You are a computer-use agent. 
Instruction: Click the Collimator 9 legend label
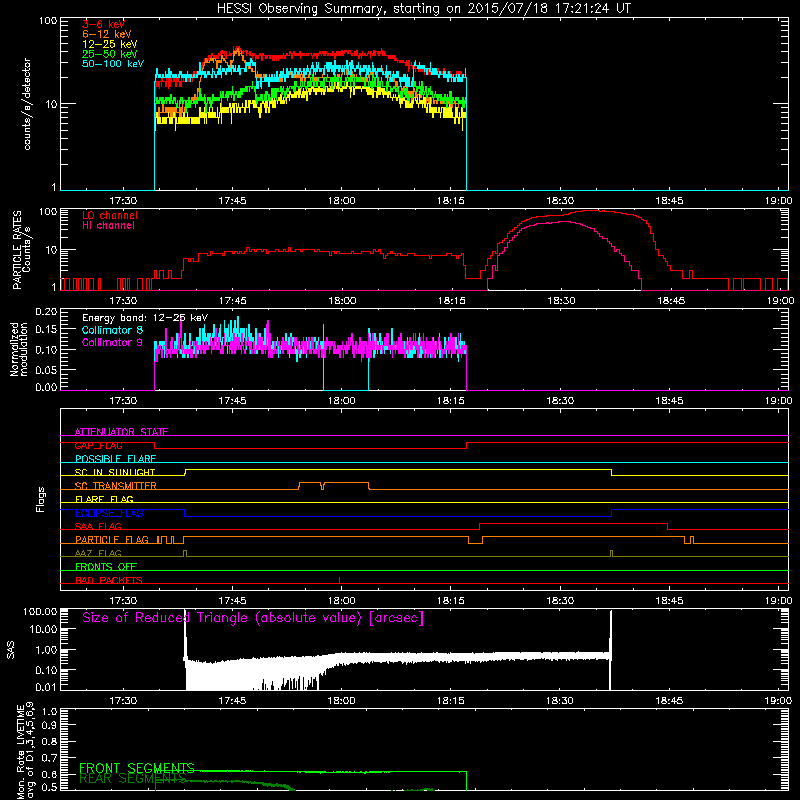pyautogui.click(x=112, y=342)
